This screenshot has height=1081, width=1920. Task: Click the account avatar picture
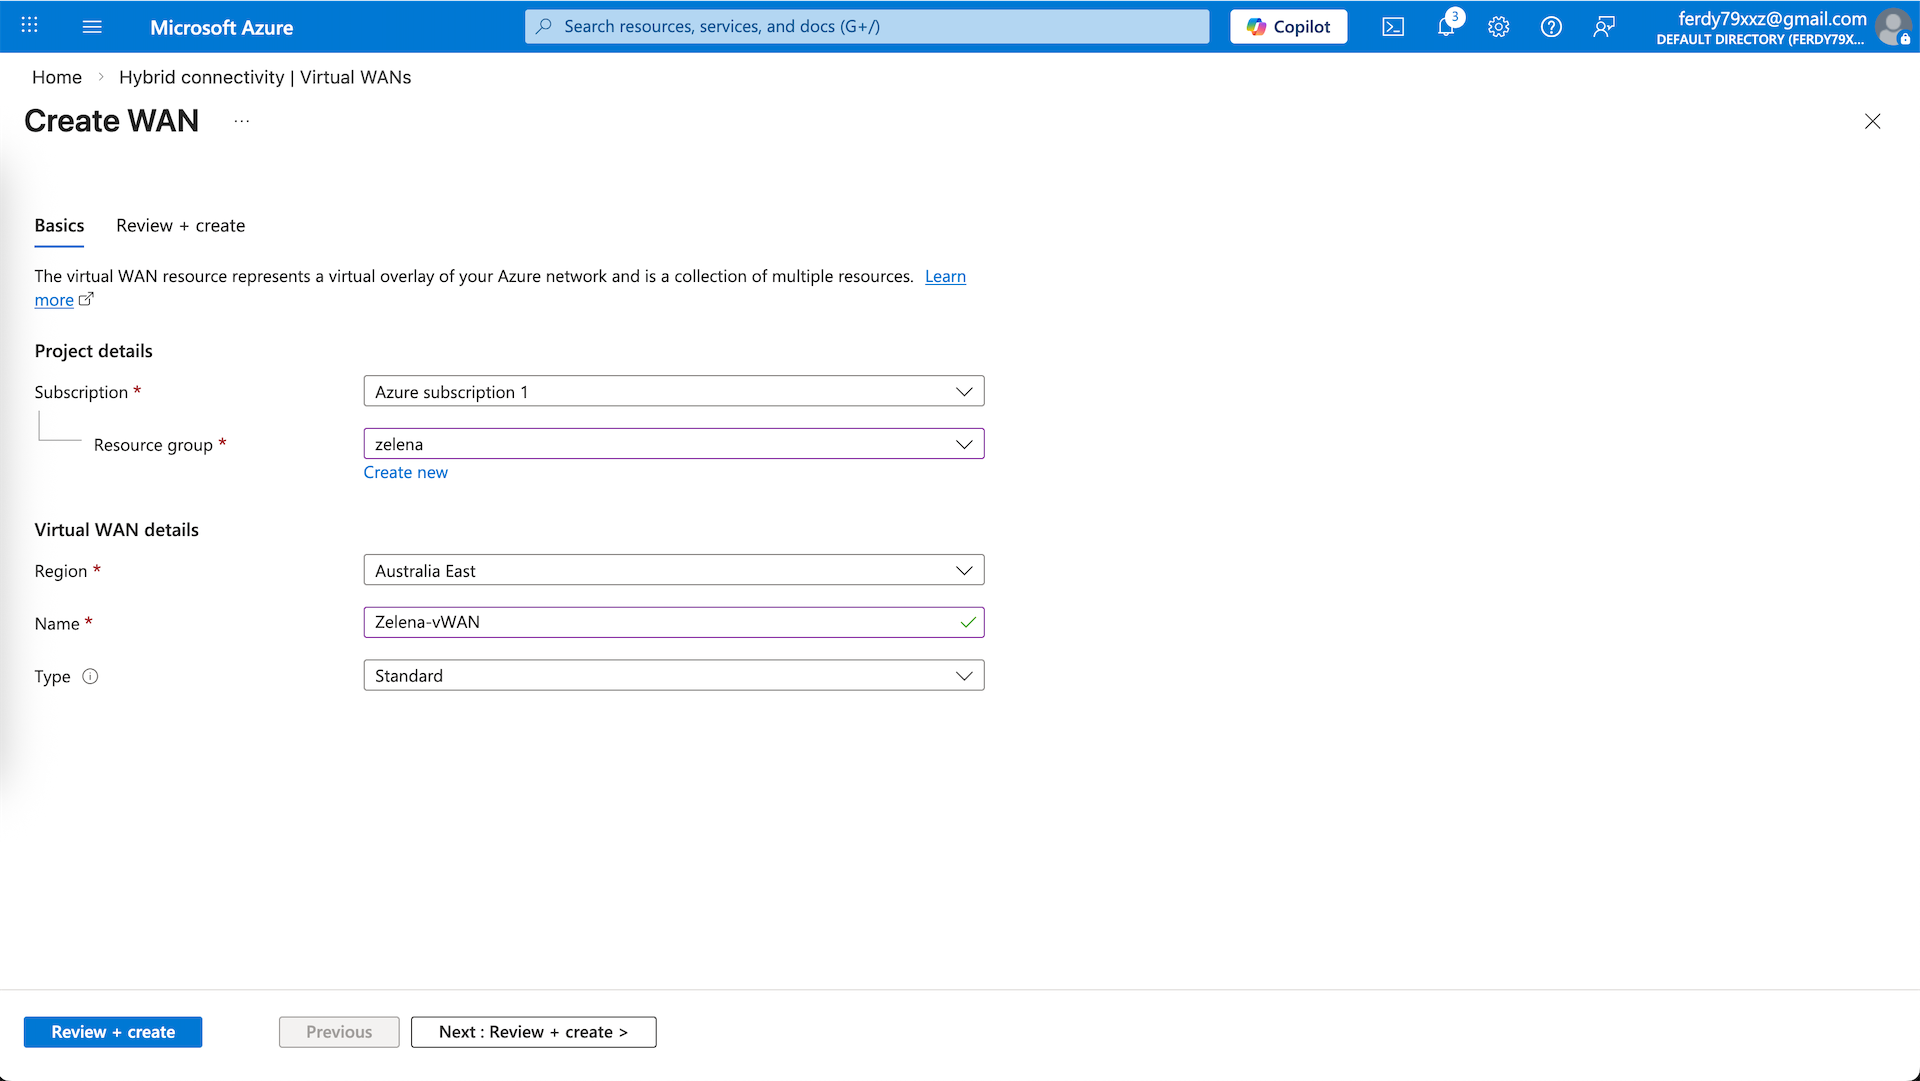1892,27
